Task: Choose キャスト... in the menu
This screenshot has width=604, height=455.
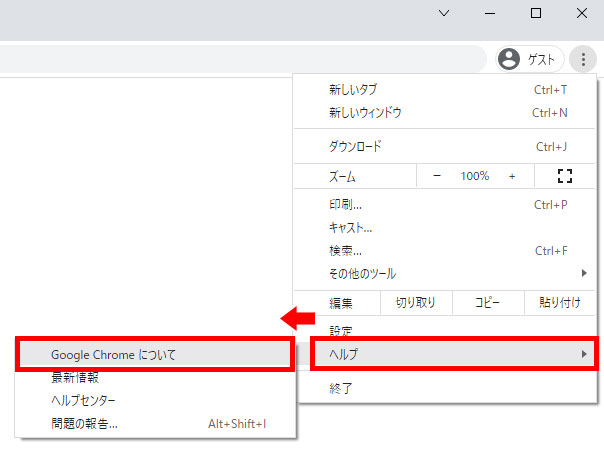Action: (x=444, y=228)
